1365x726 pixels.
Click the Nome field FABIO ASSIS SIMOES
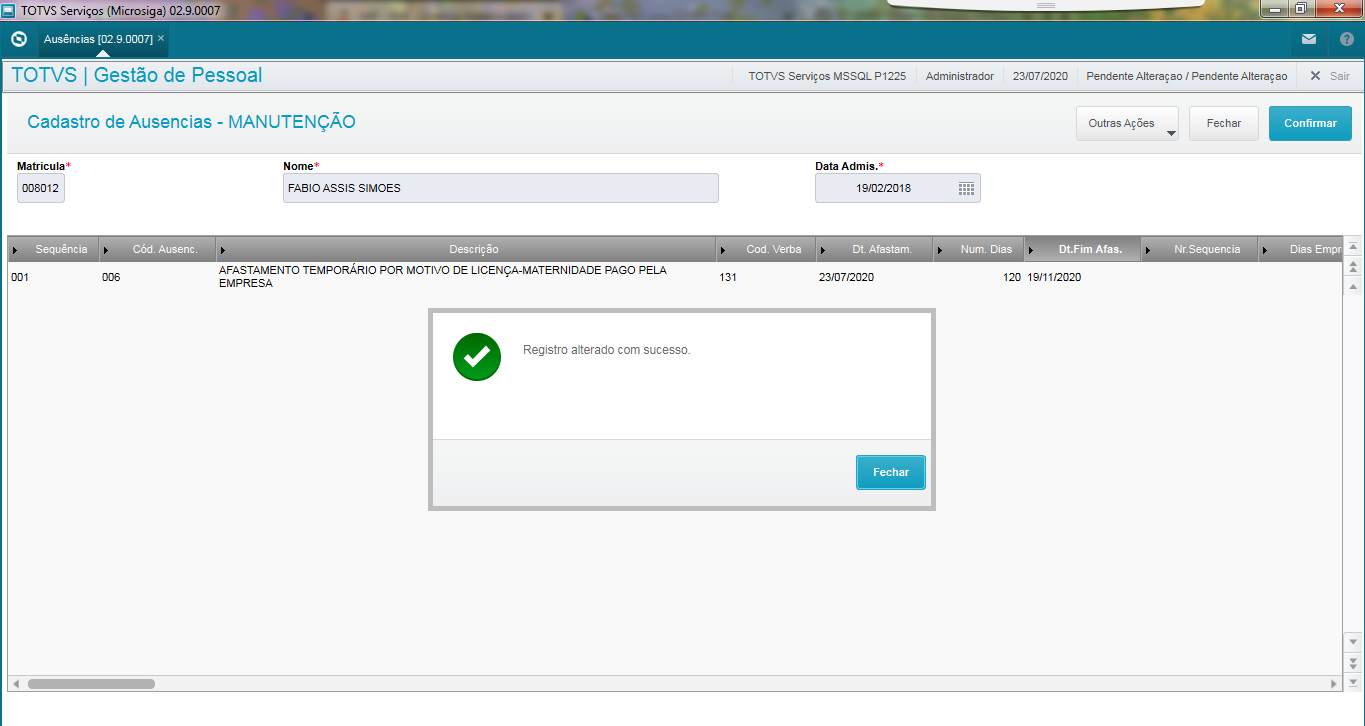pos(501,188)
